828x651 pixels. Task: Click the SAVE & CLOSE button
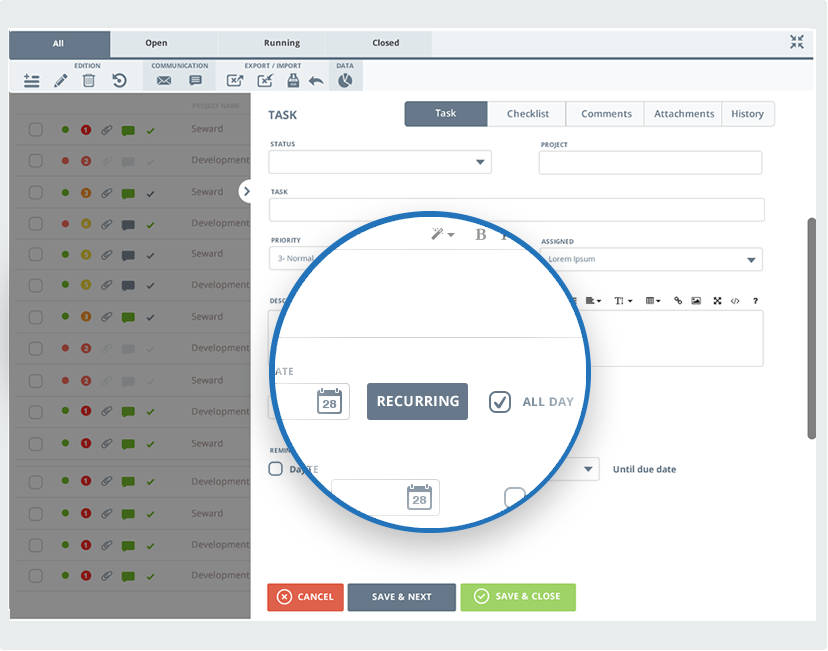(518, 597)
